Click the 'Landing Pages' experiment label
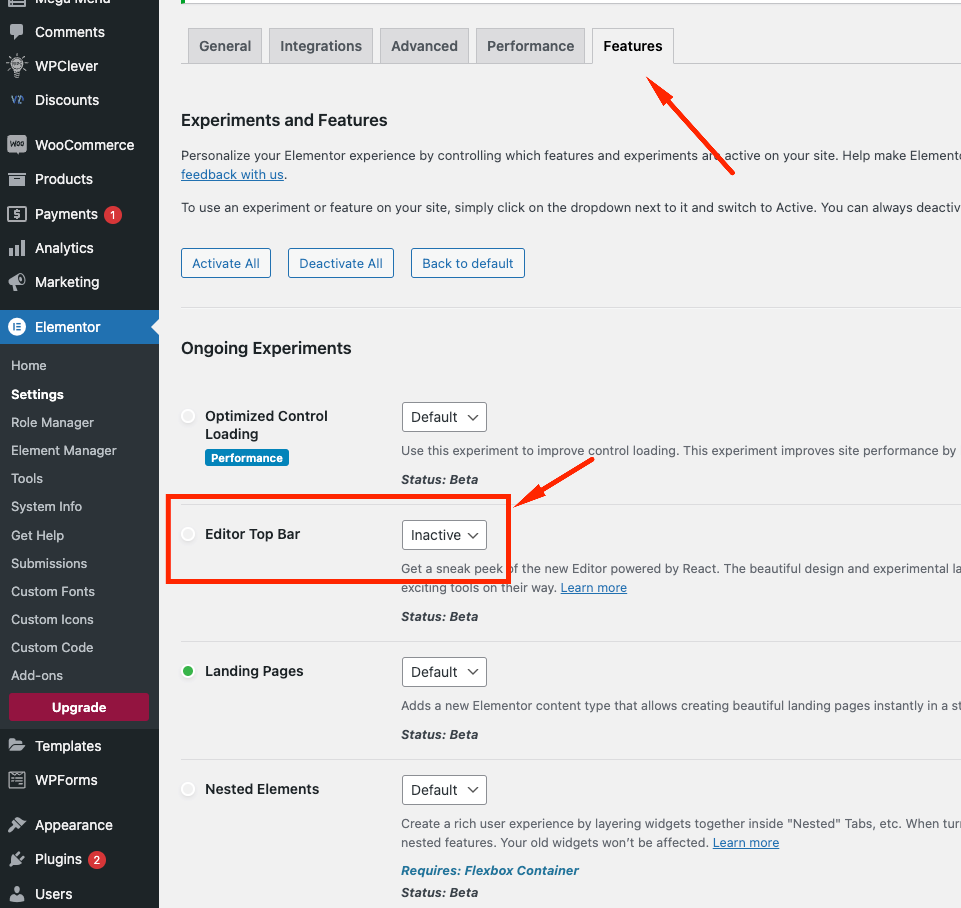The width and height of the screenshot is (961, 908). coord(254,671)
